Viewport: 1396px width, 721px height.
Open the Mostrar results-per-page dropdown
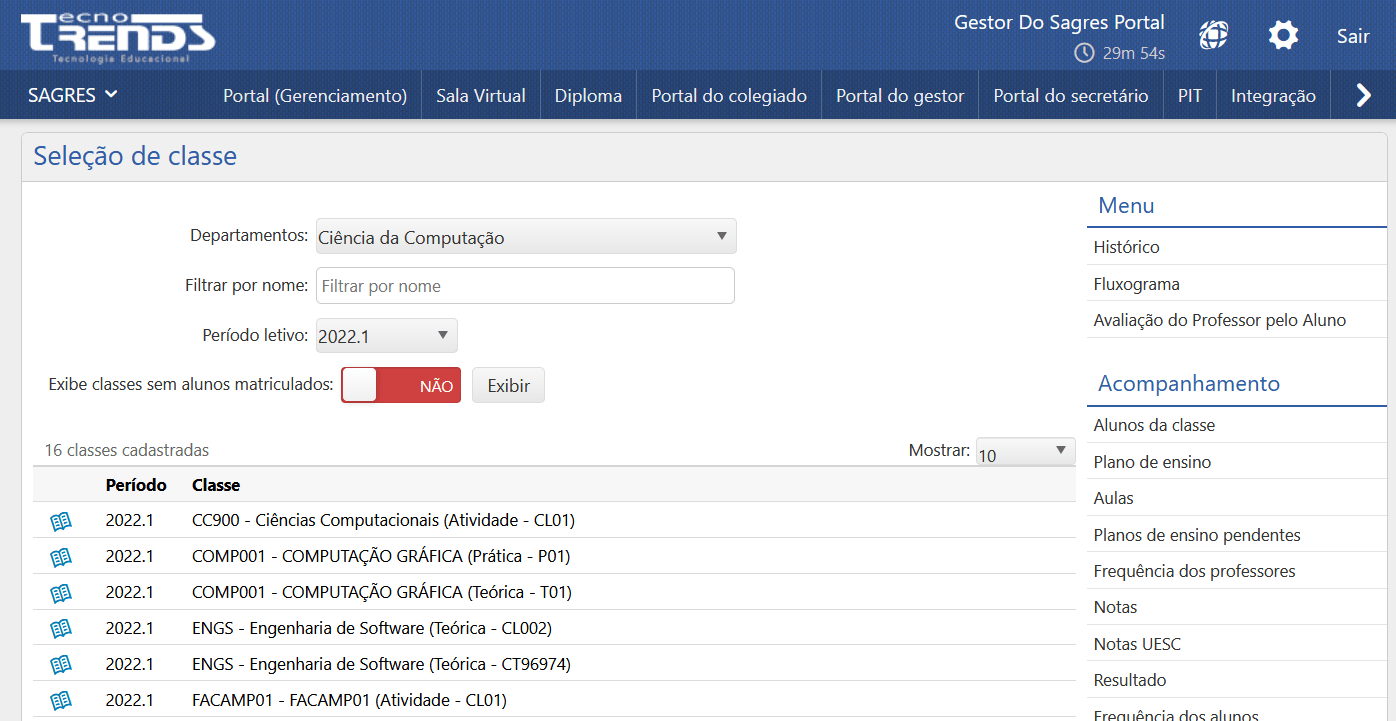(1025, 451)
